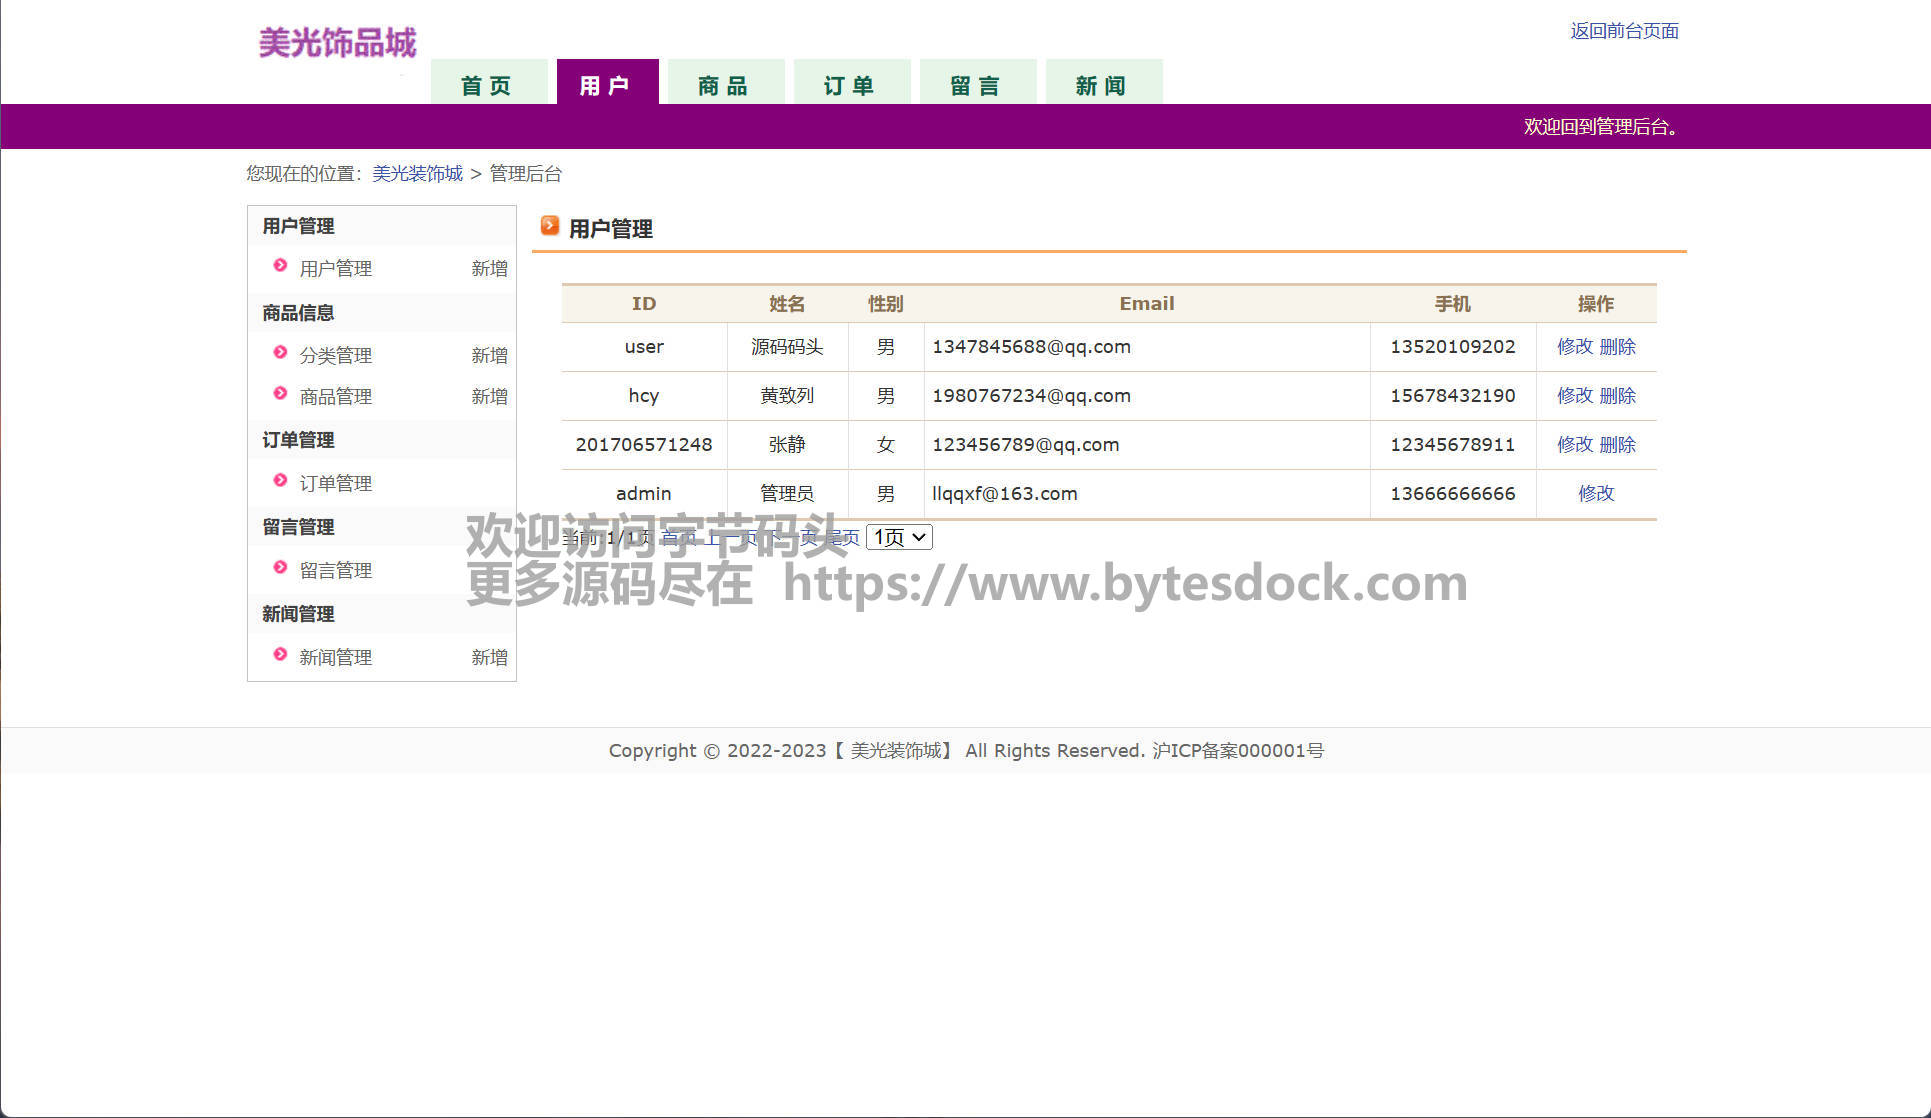Click the bullet icon beside 新闻管理

280,655
